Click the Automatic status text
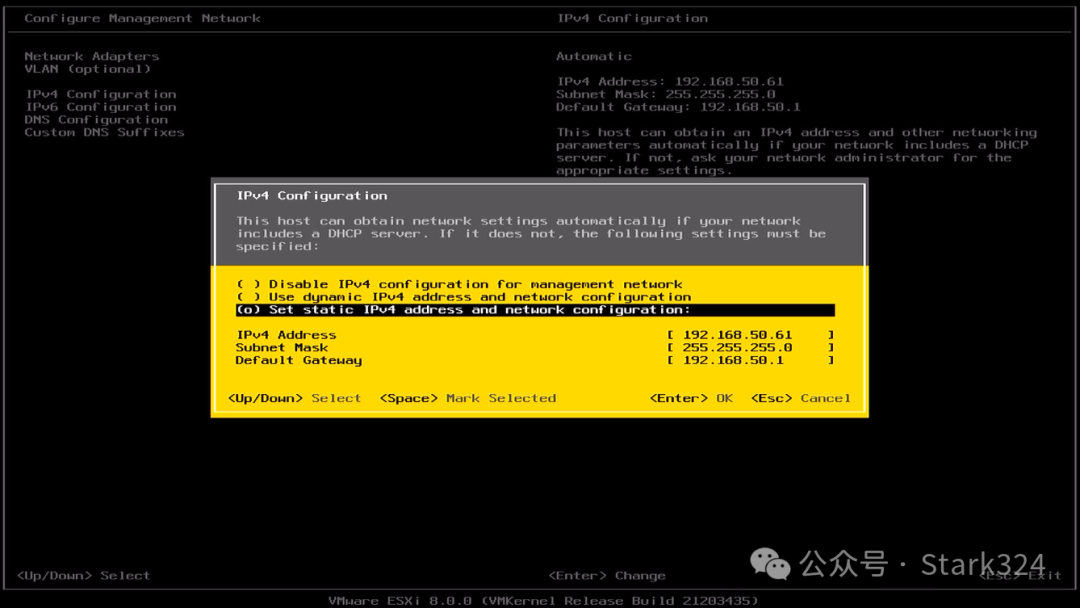This screenshot has height=608, width=1080. [x=594, y=56]
